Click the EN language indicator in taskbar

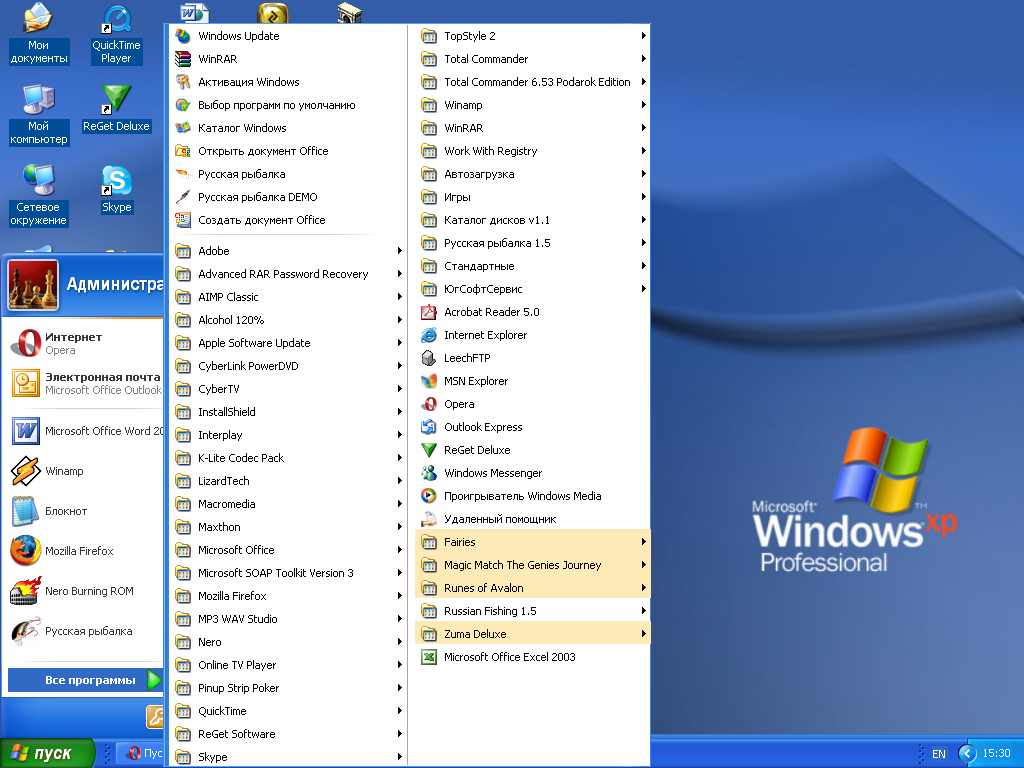(x=938, y=754)
